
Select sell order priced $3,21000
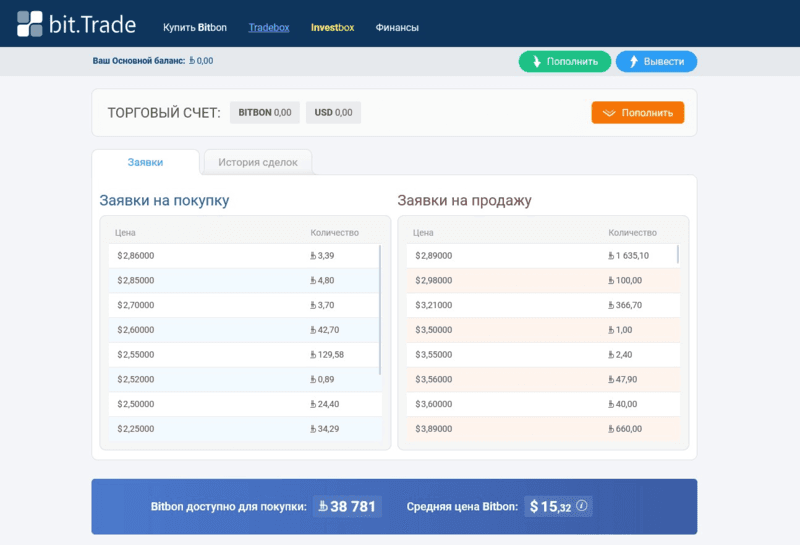(x=543, y=305)
